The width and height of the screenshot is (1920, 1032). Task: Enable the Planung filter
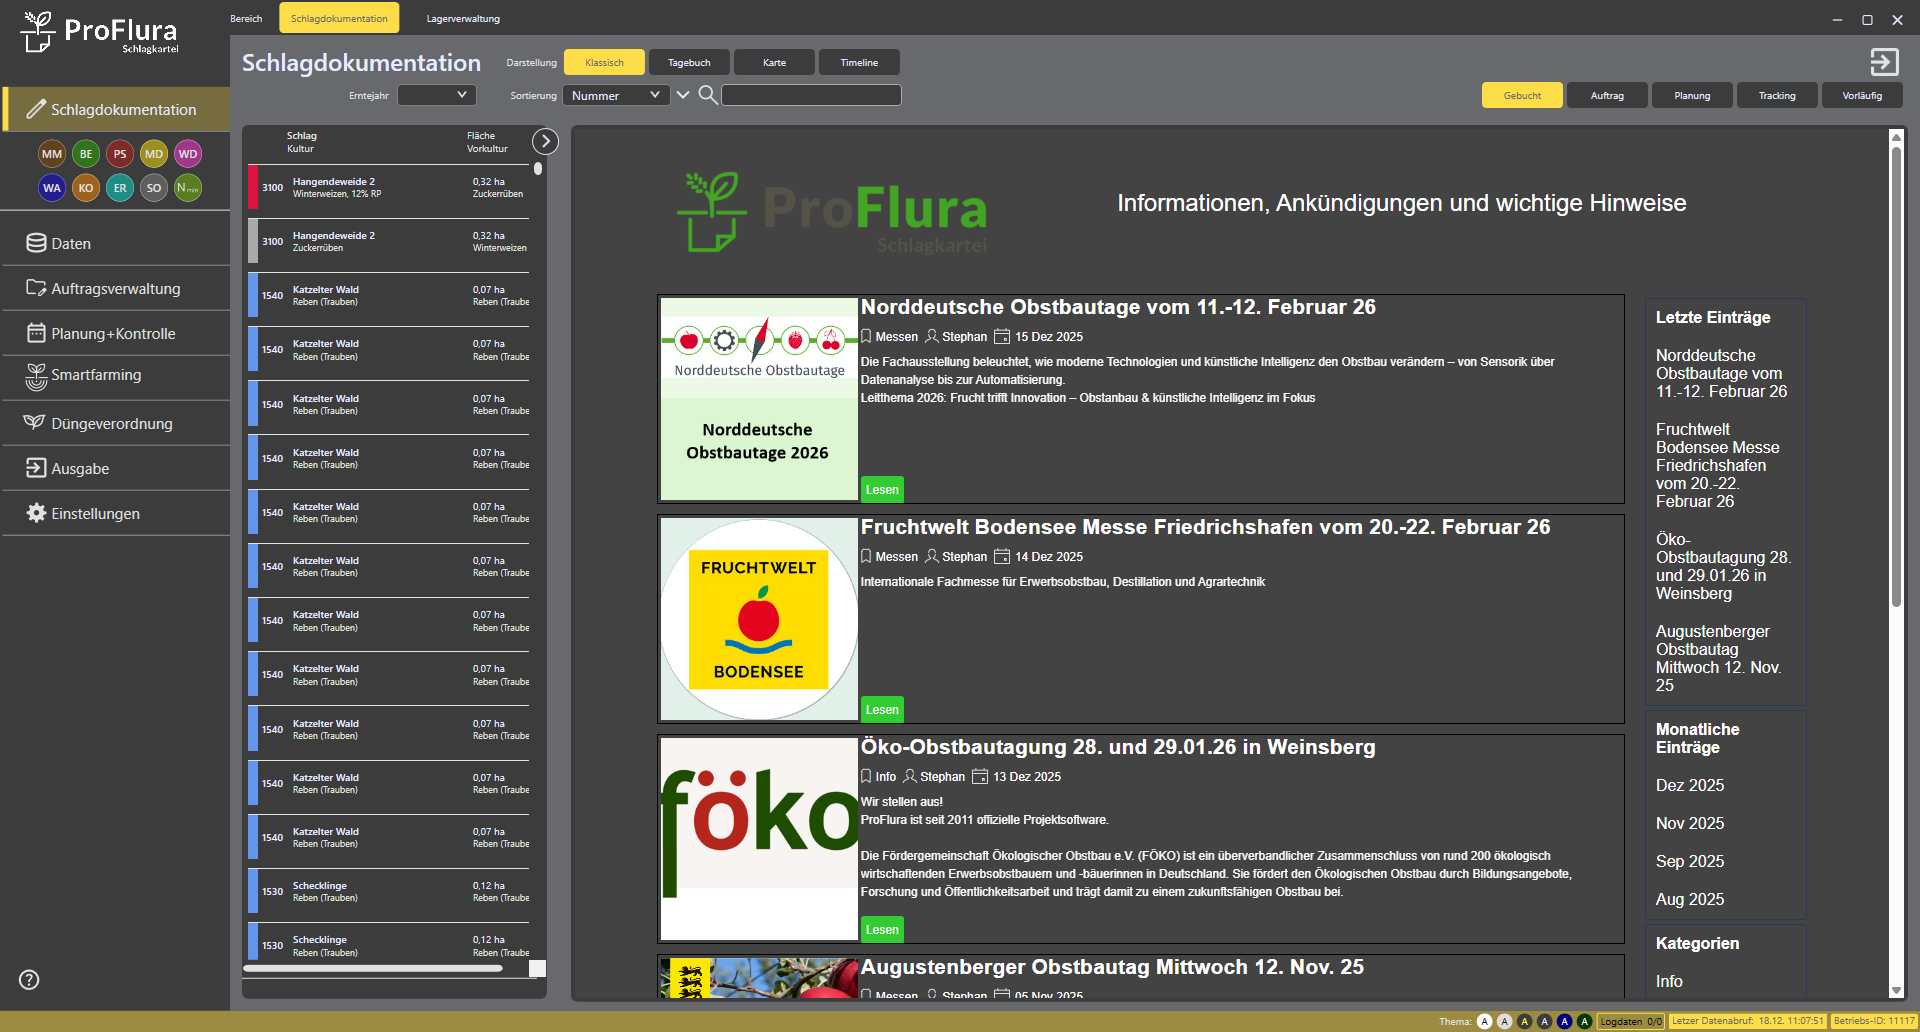(x=1692, y=96)
